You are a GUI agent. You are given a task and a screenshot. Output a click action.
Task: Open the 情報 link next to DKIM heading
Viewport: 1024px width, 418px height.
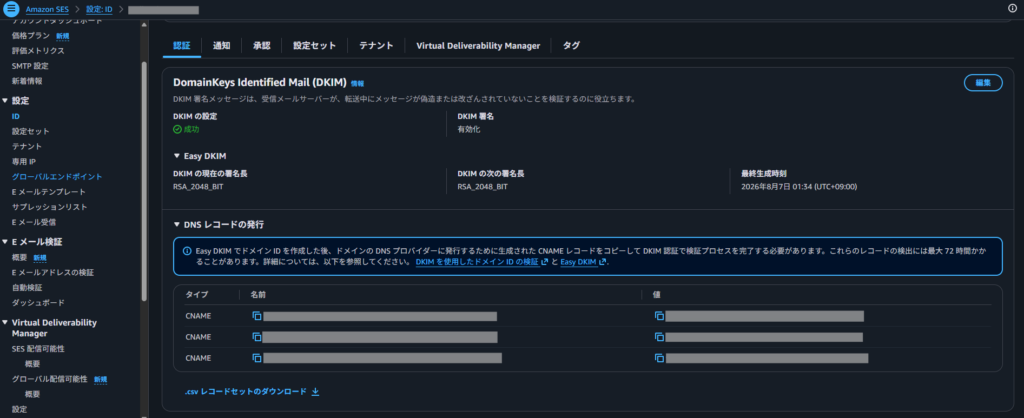[x=357, y=84]
